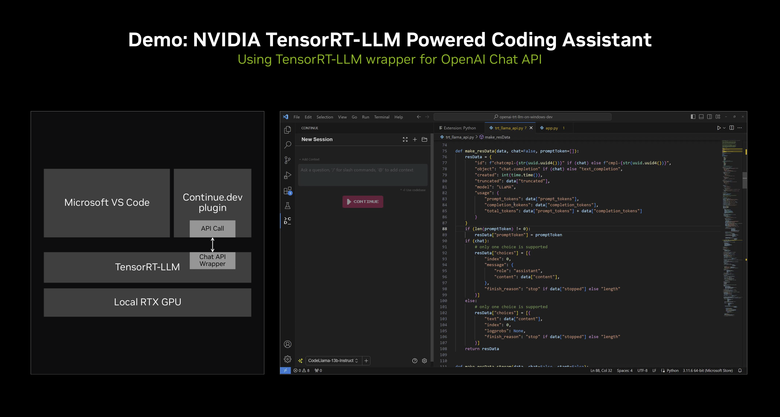
Task: Open the Explorer view in the activity bar
Action: click(x=287, y=130)
